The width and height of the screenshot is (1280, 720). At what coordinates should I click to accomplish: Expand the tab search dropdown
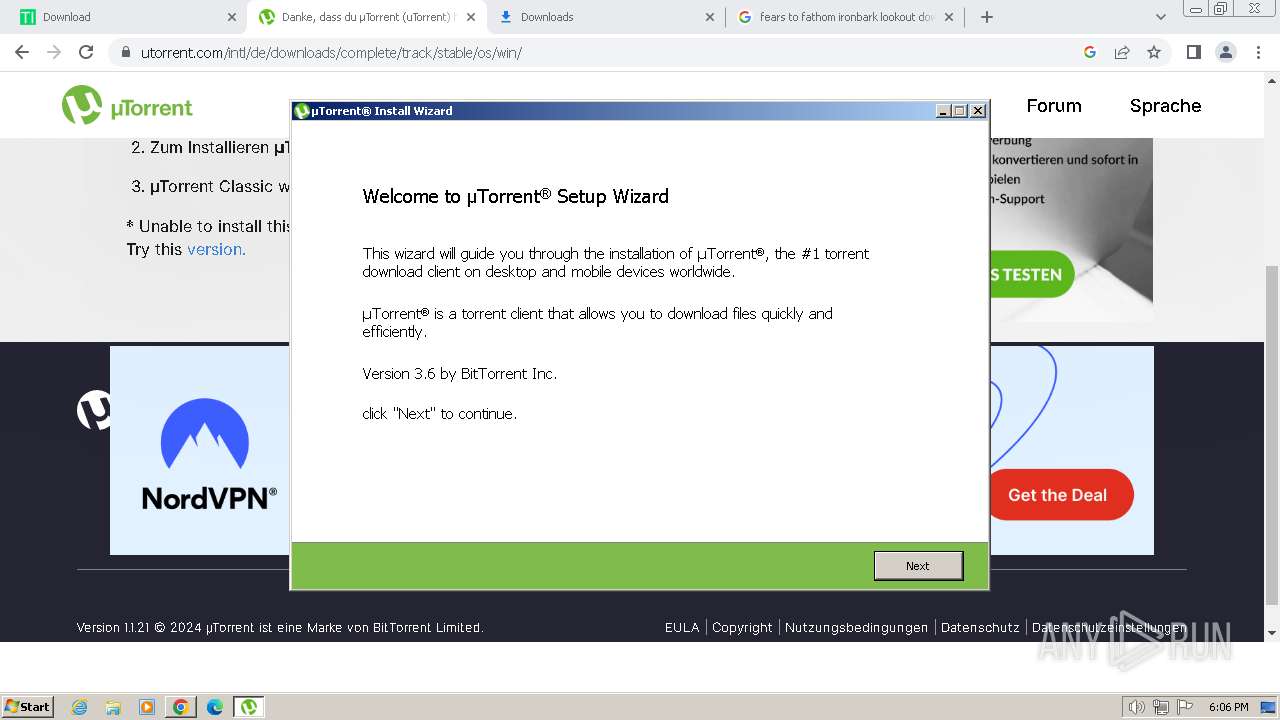1160,17
